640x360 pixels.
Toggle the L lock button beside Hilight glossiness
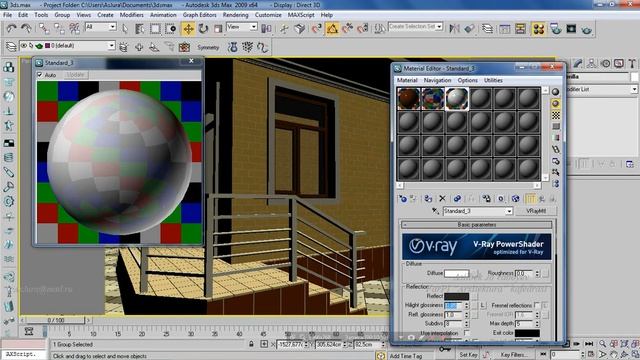(x=483, y=305)
